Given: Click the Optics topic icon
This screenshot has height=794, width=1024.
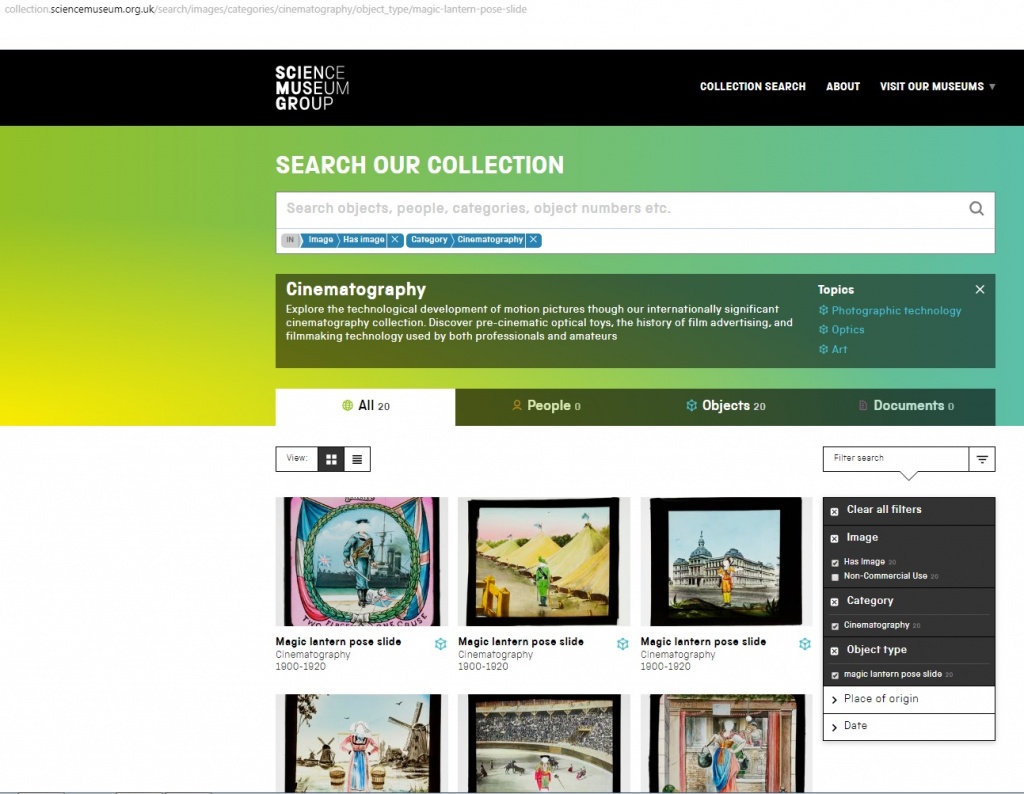Looking at the screenshot, I should (824, 330).
